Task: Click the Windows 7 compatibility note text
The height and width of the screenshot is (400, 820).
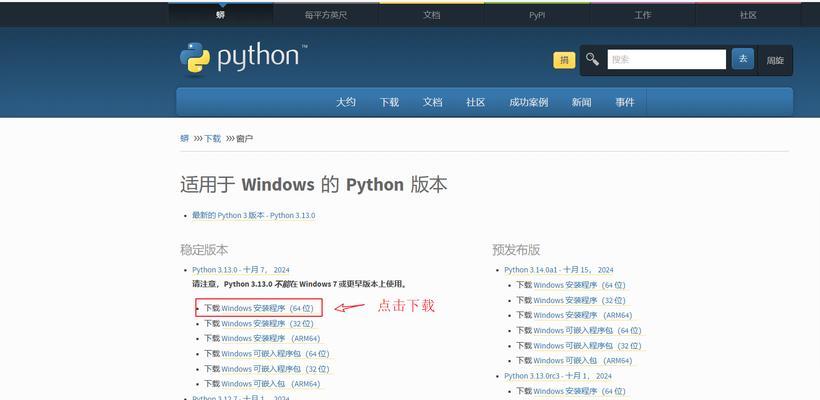Action: pyautogui.click(x=300, y=284)
